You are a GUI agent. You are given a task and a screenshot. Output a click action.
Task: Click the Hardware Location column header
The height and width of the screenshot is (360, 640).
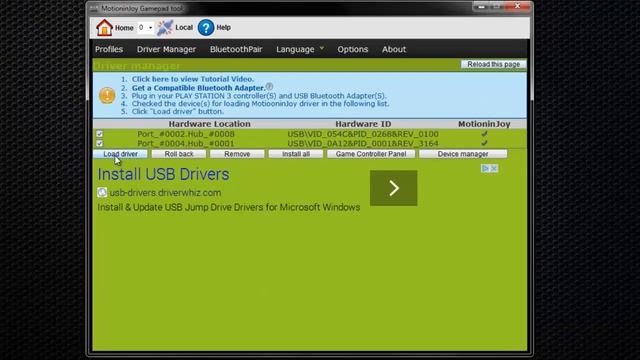point(209,124)
